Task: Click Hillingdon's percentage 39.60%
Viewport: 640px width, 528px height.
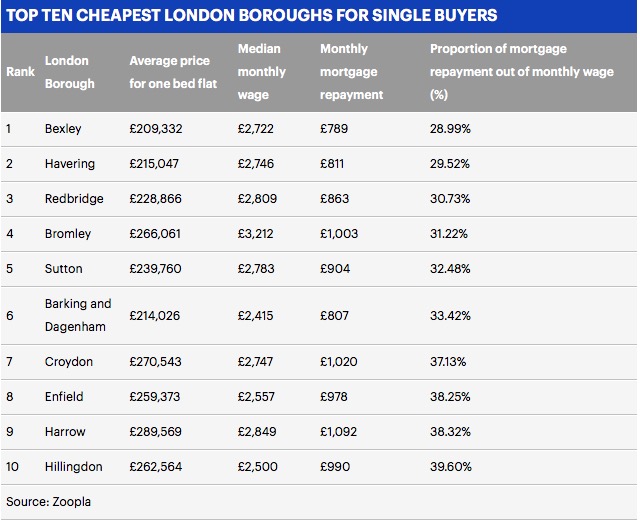Action: tap(451, 467)
